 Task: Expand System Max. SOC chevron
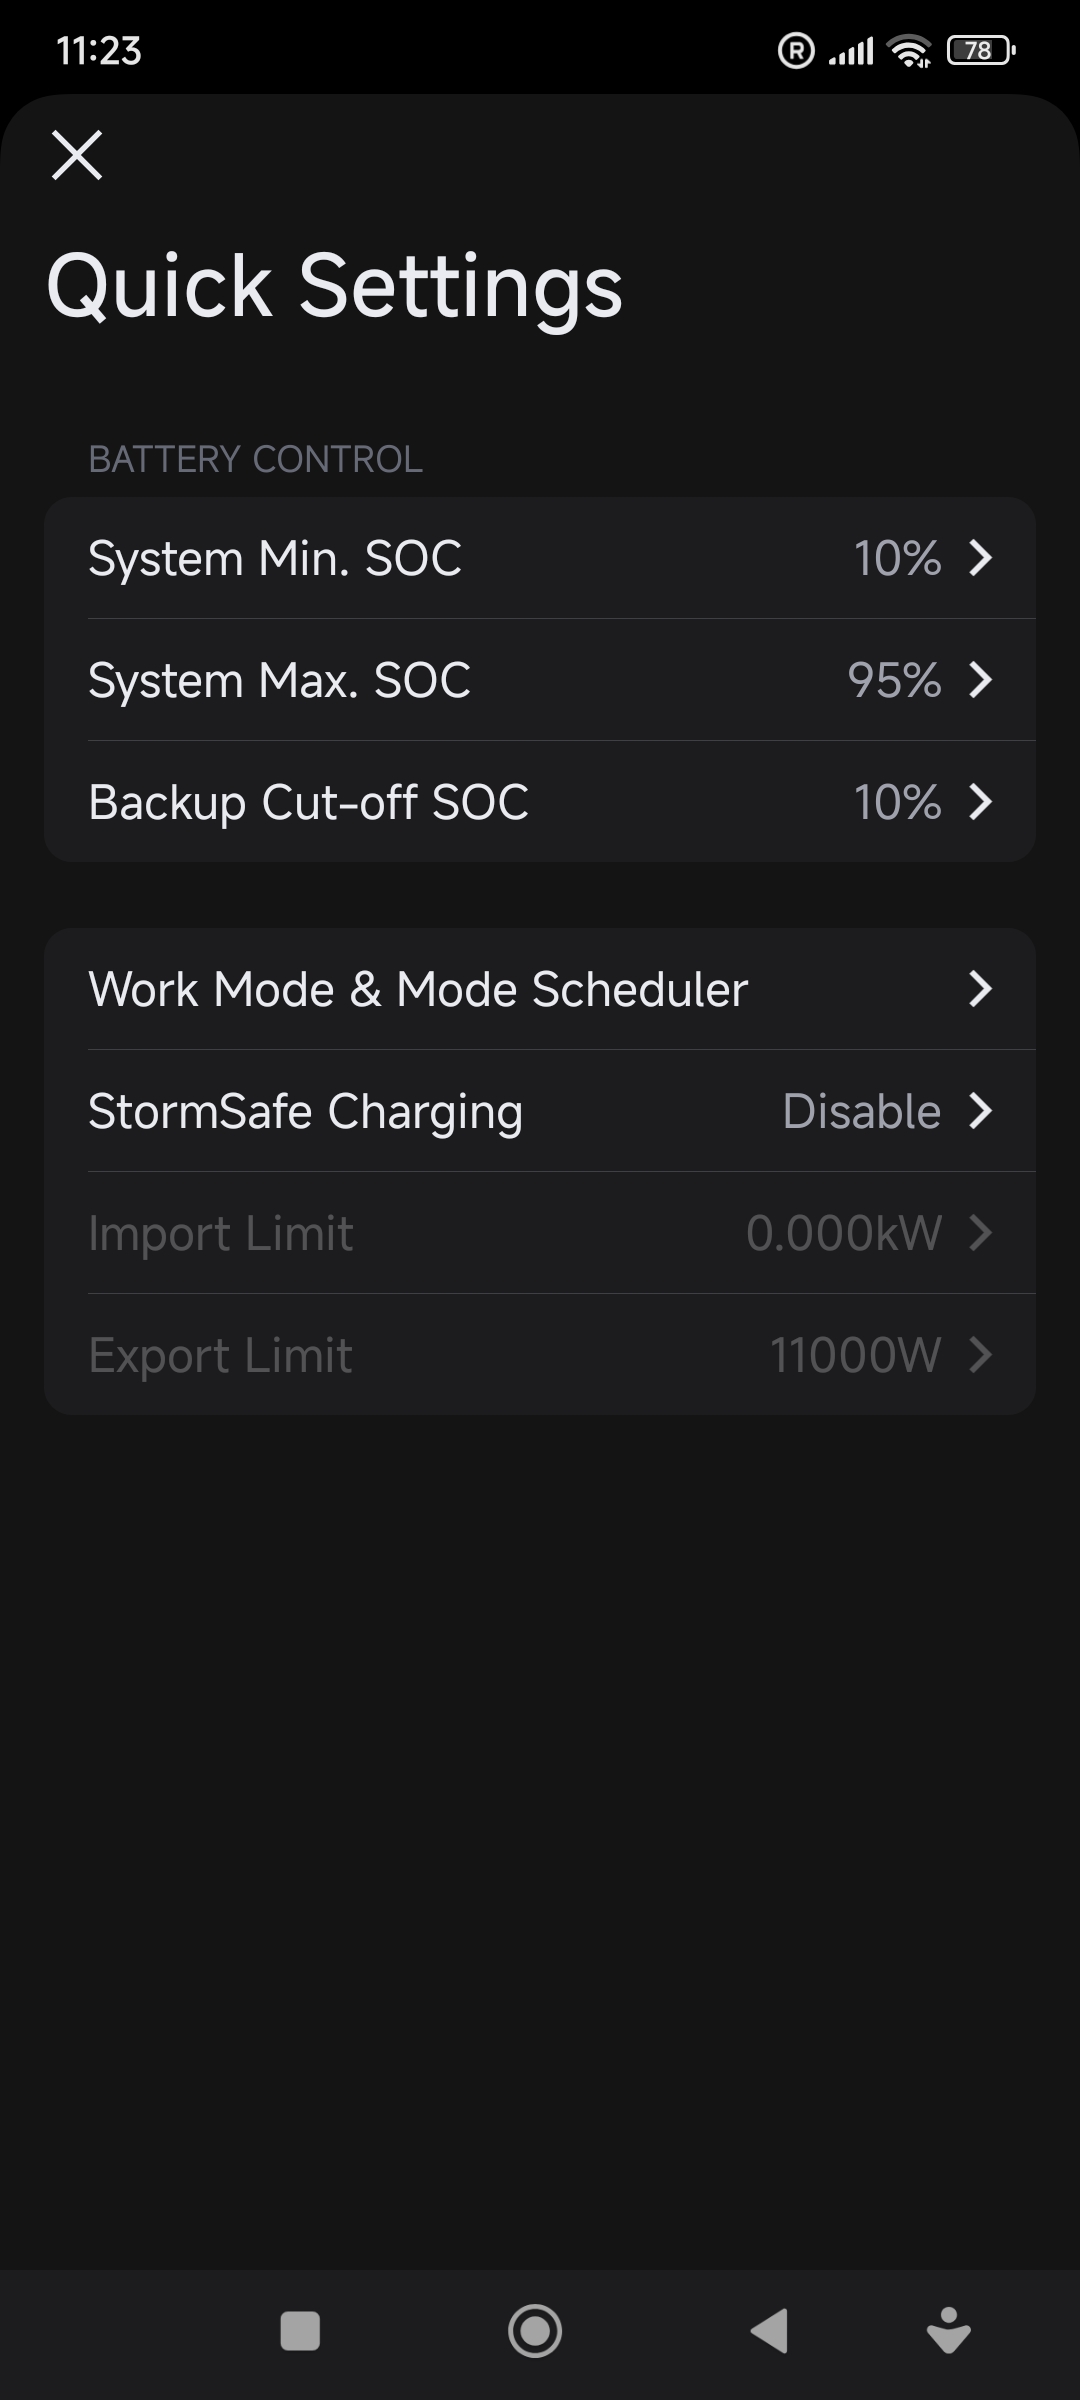point(981,680)
